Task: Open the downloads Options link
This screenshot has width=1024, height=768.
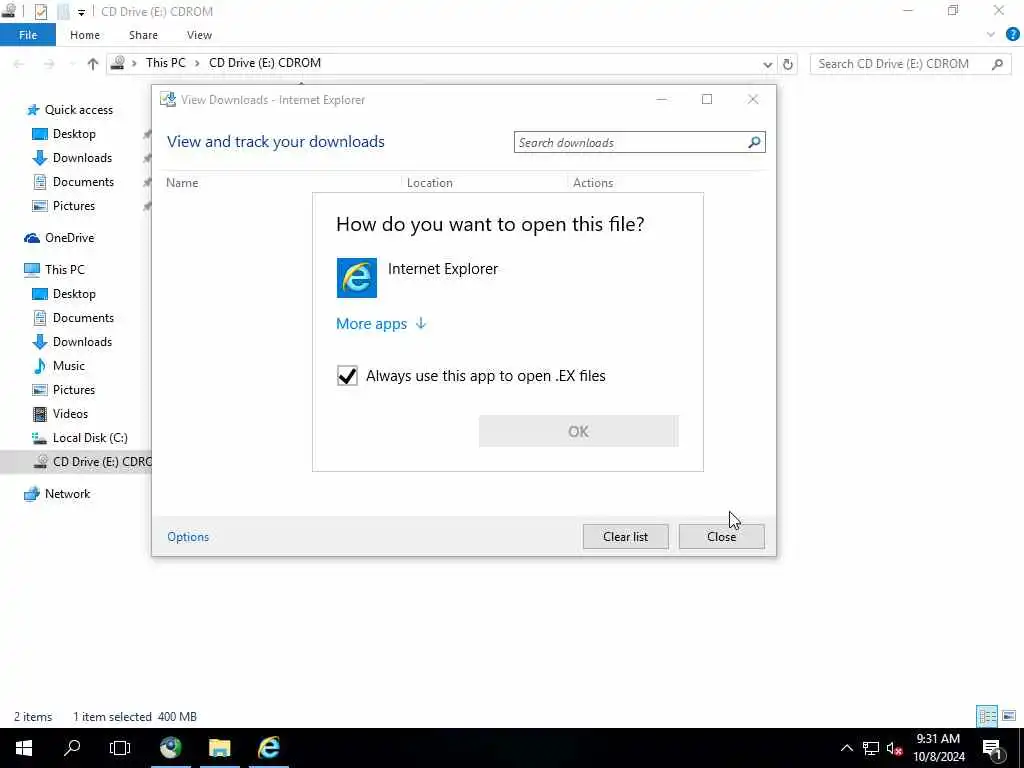Action: coord(188,536)
